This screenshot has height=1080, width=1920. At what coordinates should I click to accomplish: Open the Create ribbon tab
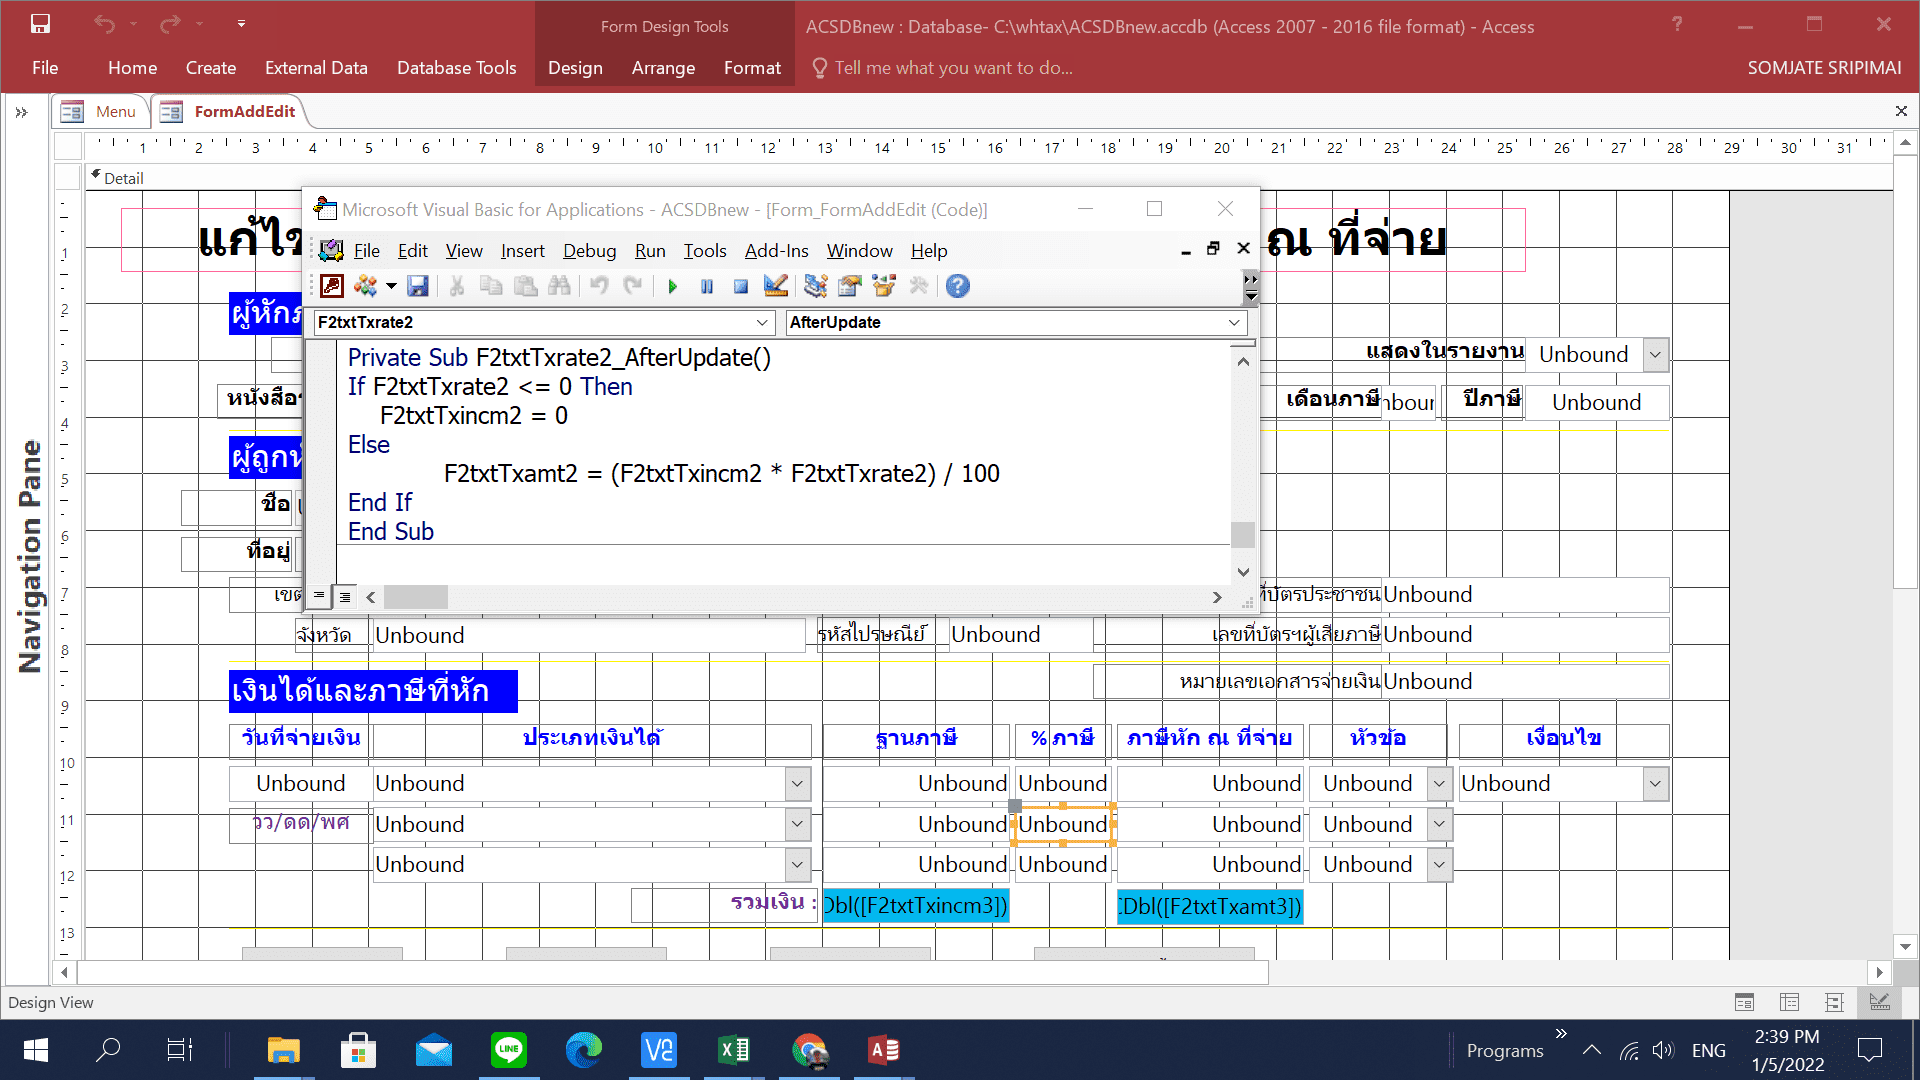pos(211,68)
